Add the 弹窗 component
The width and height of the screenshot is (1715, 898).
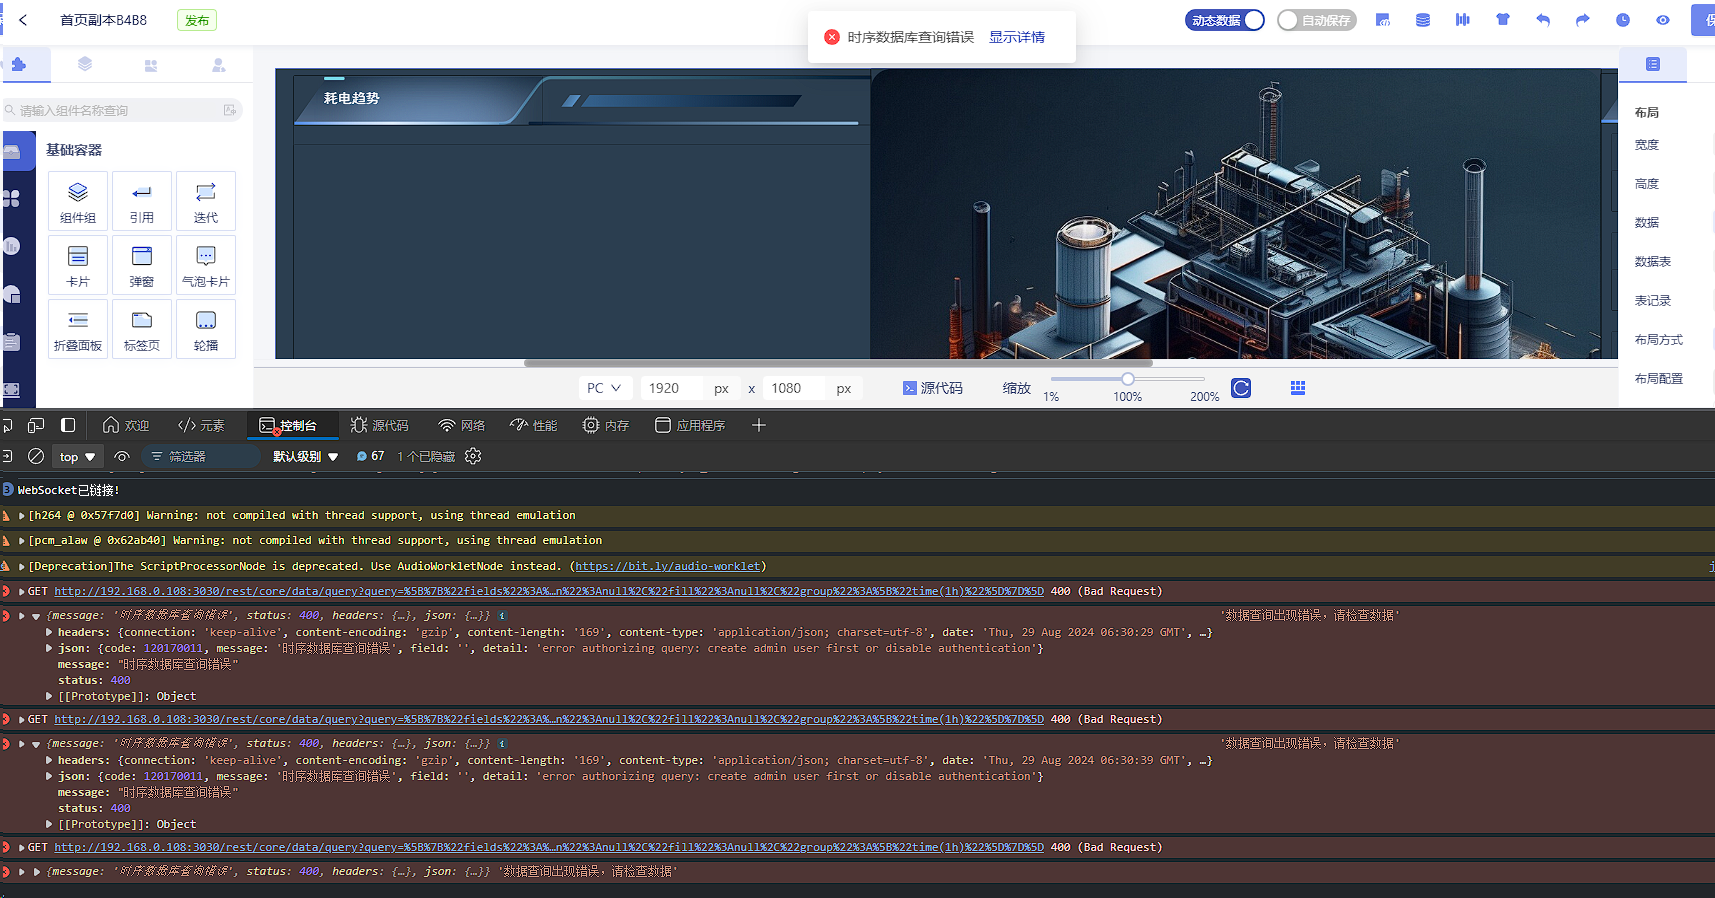(x=142, y=264)
